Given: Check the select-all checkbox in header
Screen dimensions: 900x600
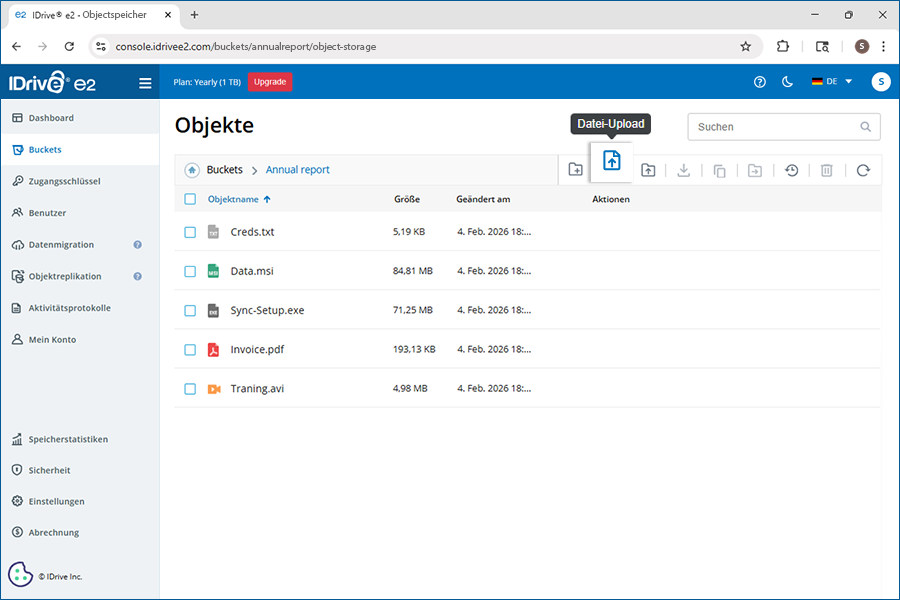Looking at the screenshot, I should [190, 199].
